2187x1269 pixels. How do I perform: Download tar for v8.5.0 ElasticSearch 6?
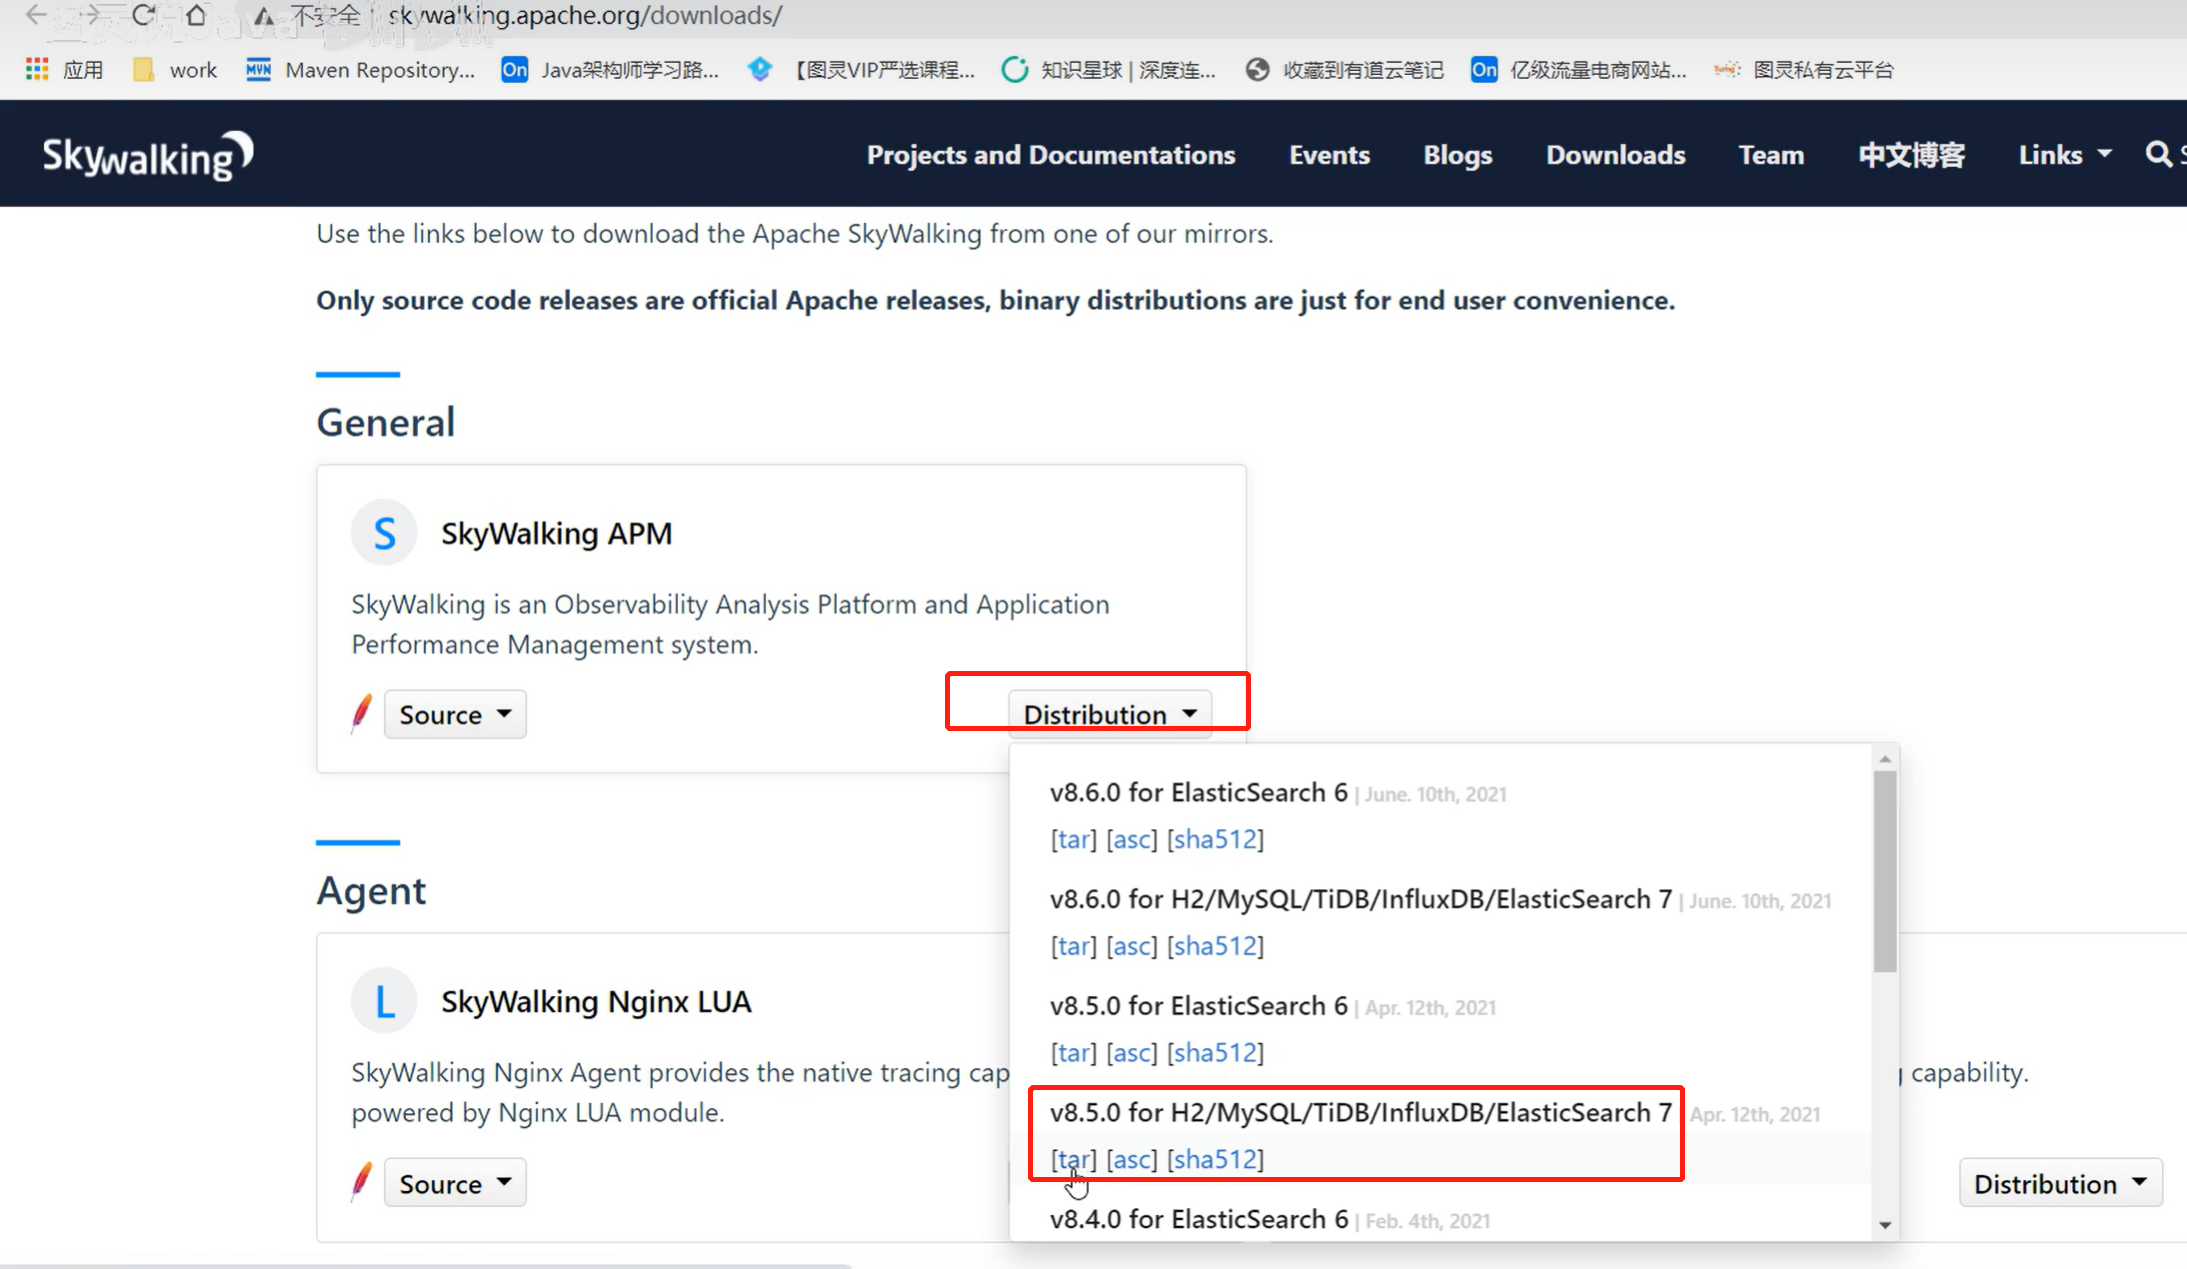(x=1074, y=1052)
